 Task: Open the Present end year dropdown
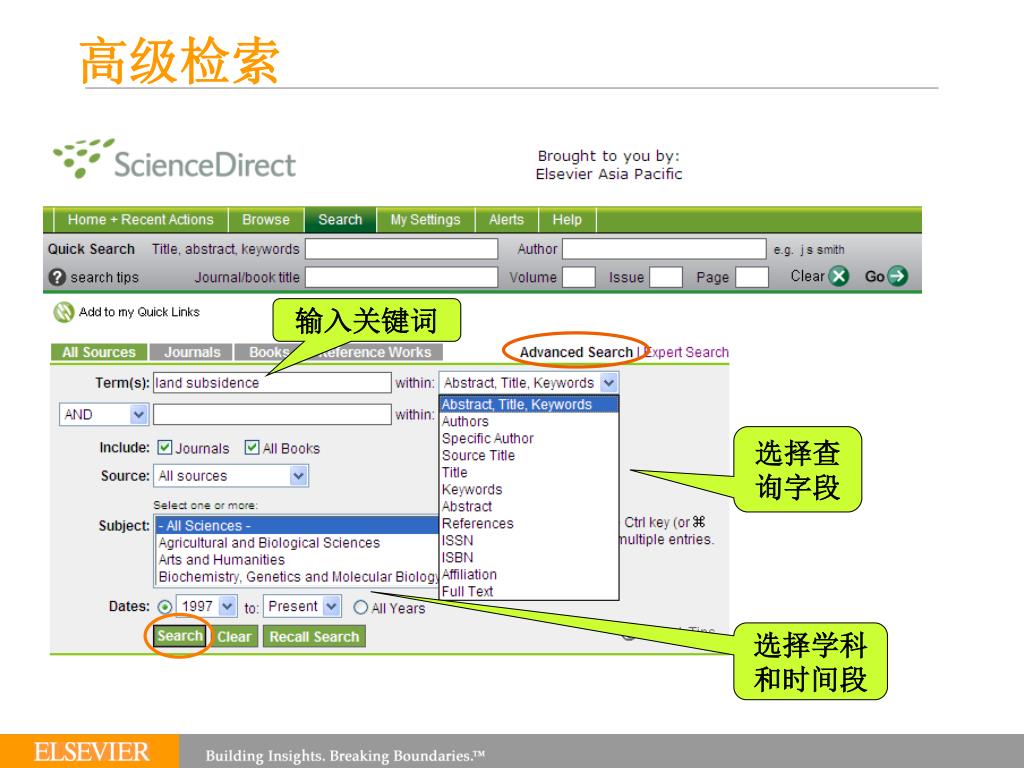pyautogui.click(x=332, y=606)
